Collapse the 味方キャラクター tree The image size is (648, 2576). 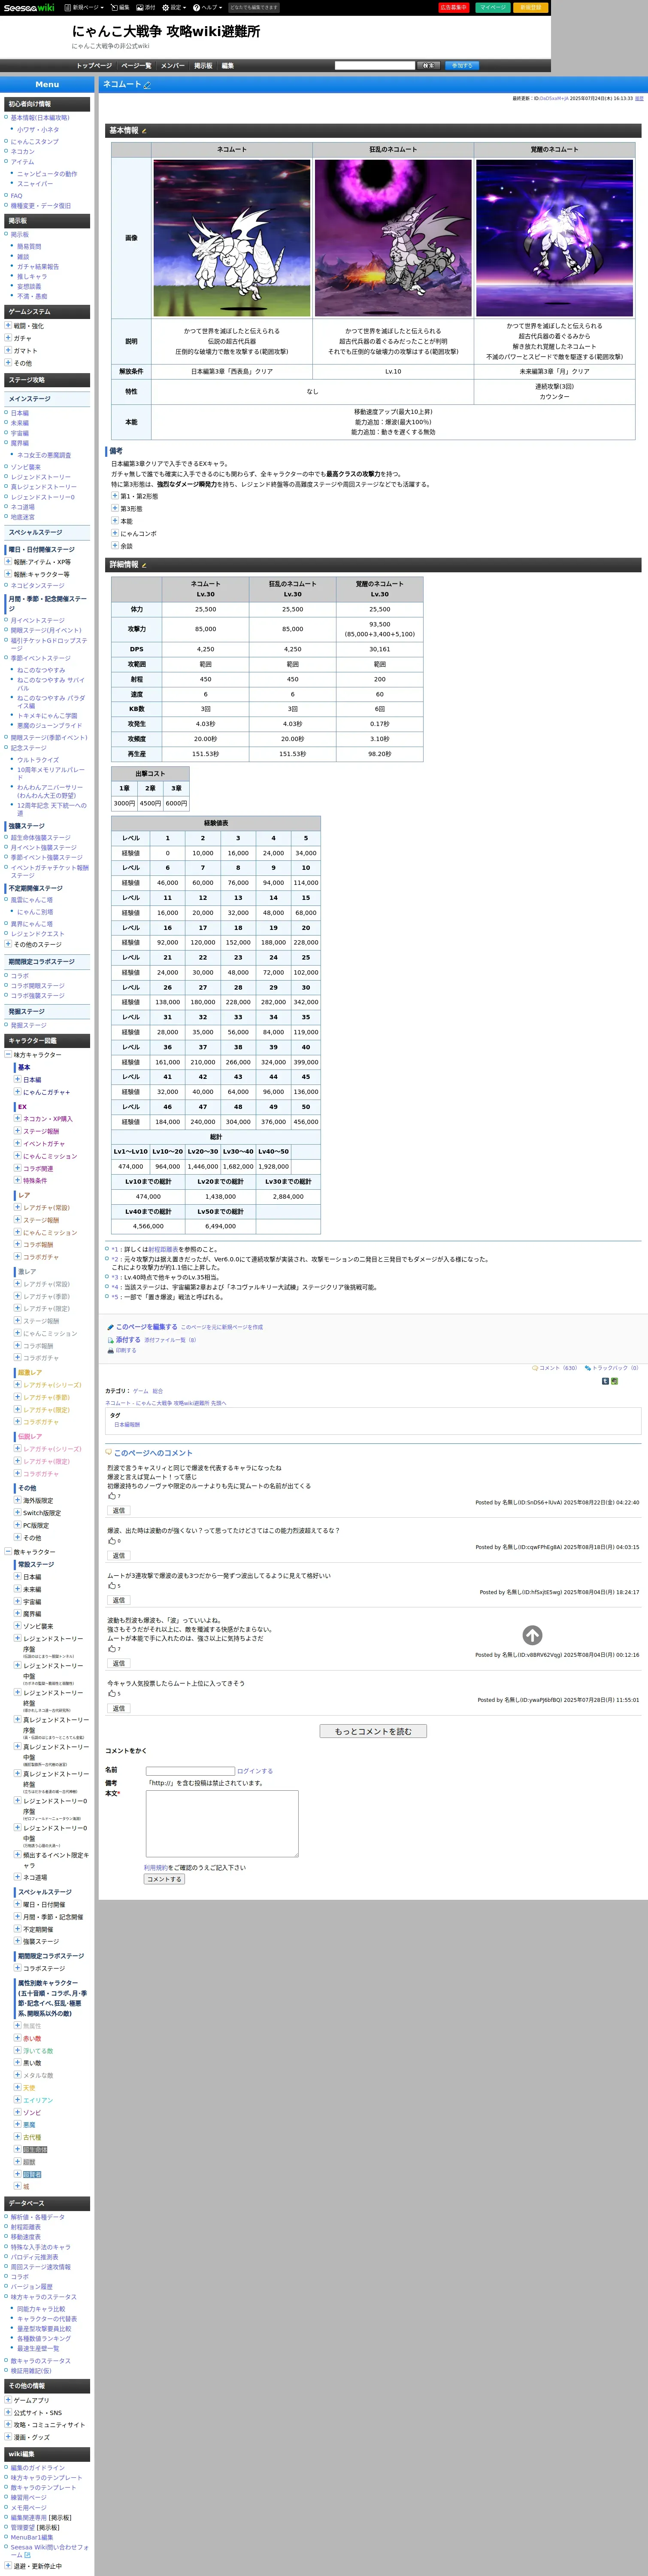click(x=8, y=1054)
